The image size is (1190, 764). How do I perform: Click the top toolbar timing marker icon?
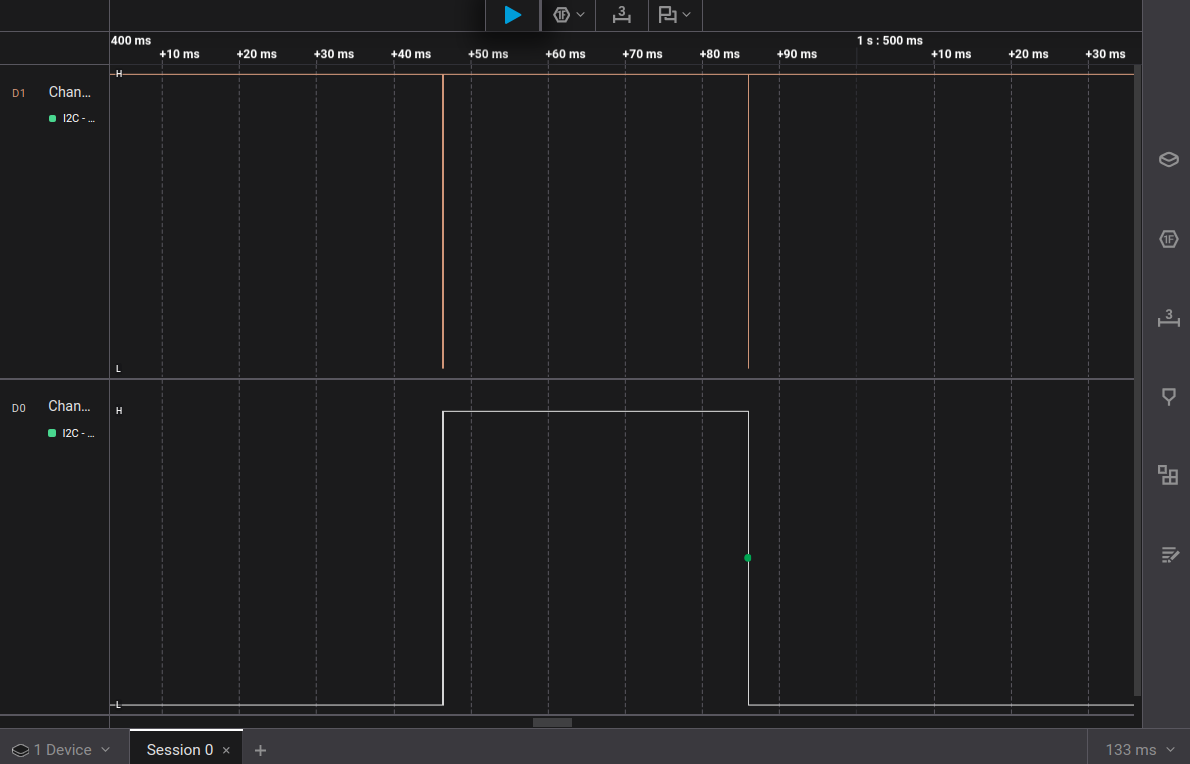coord(667,15)
